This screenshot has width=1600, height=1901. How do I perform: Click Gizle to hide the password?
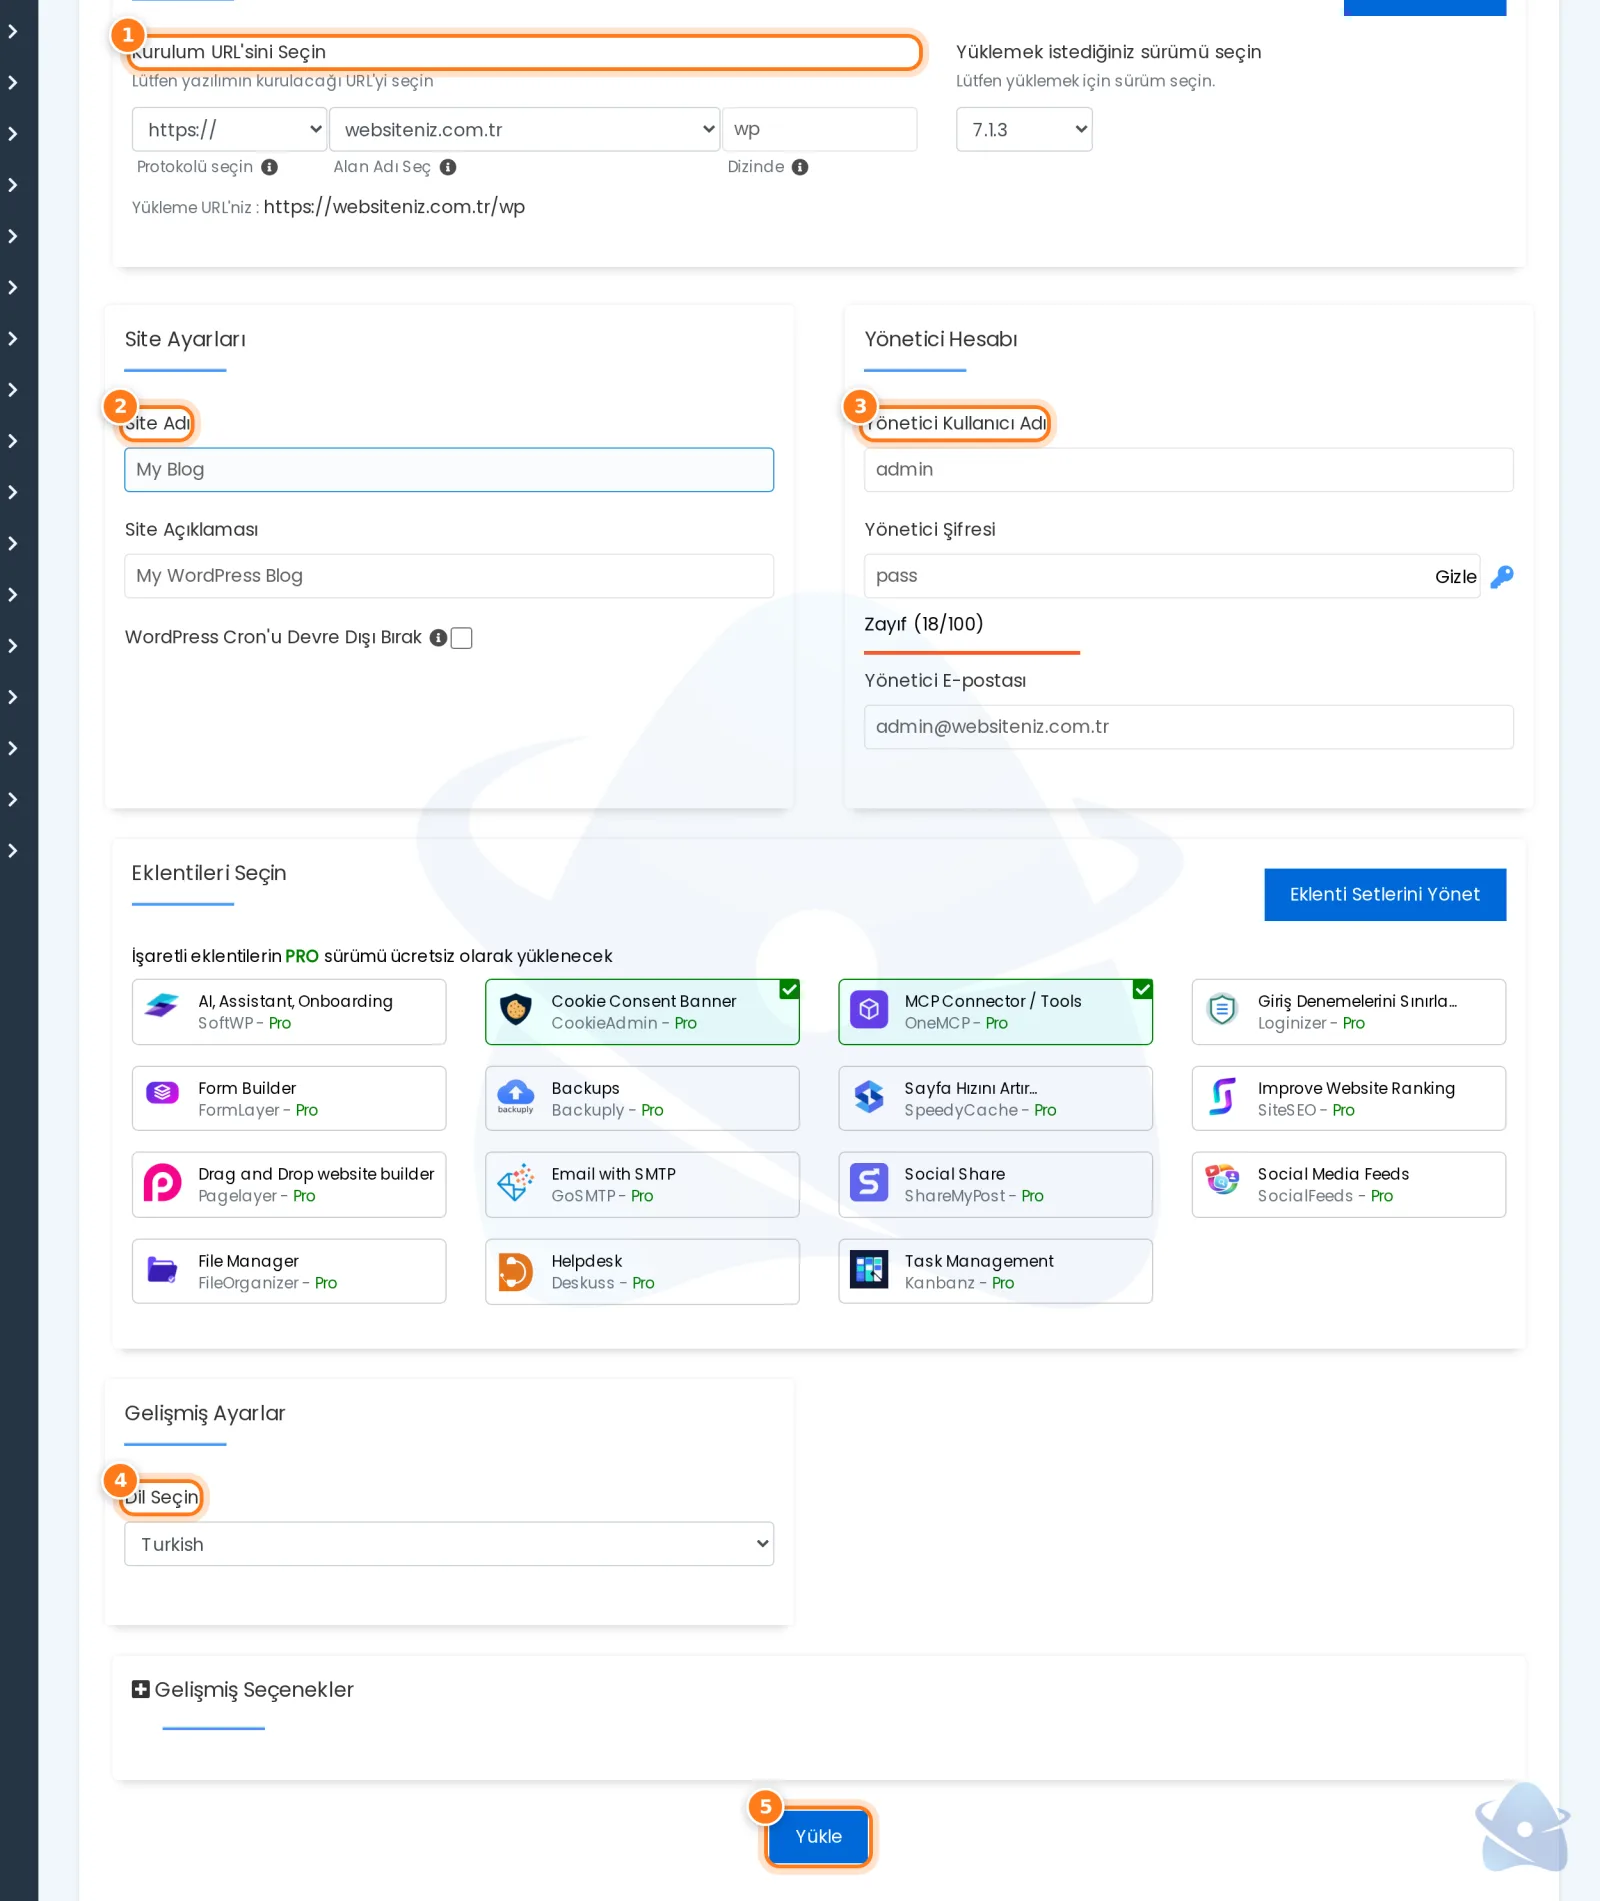click(x=1456, y=577)
